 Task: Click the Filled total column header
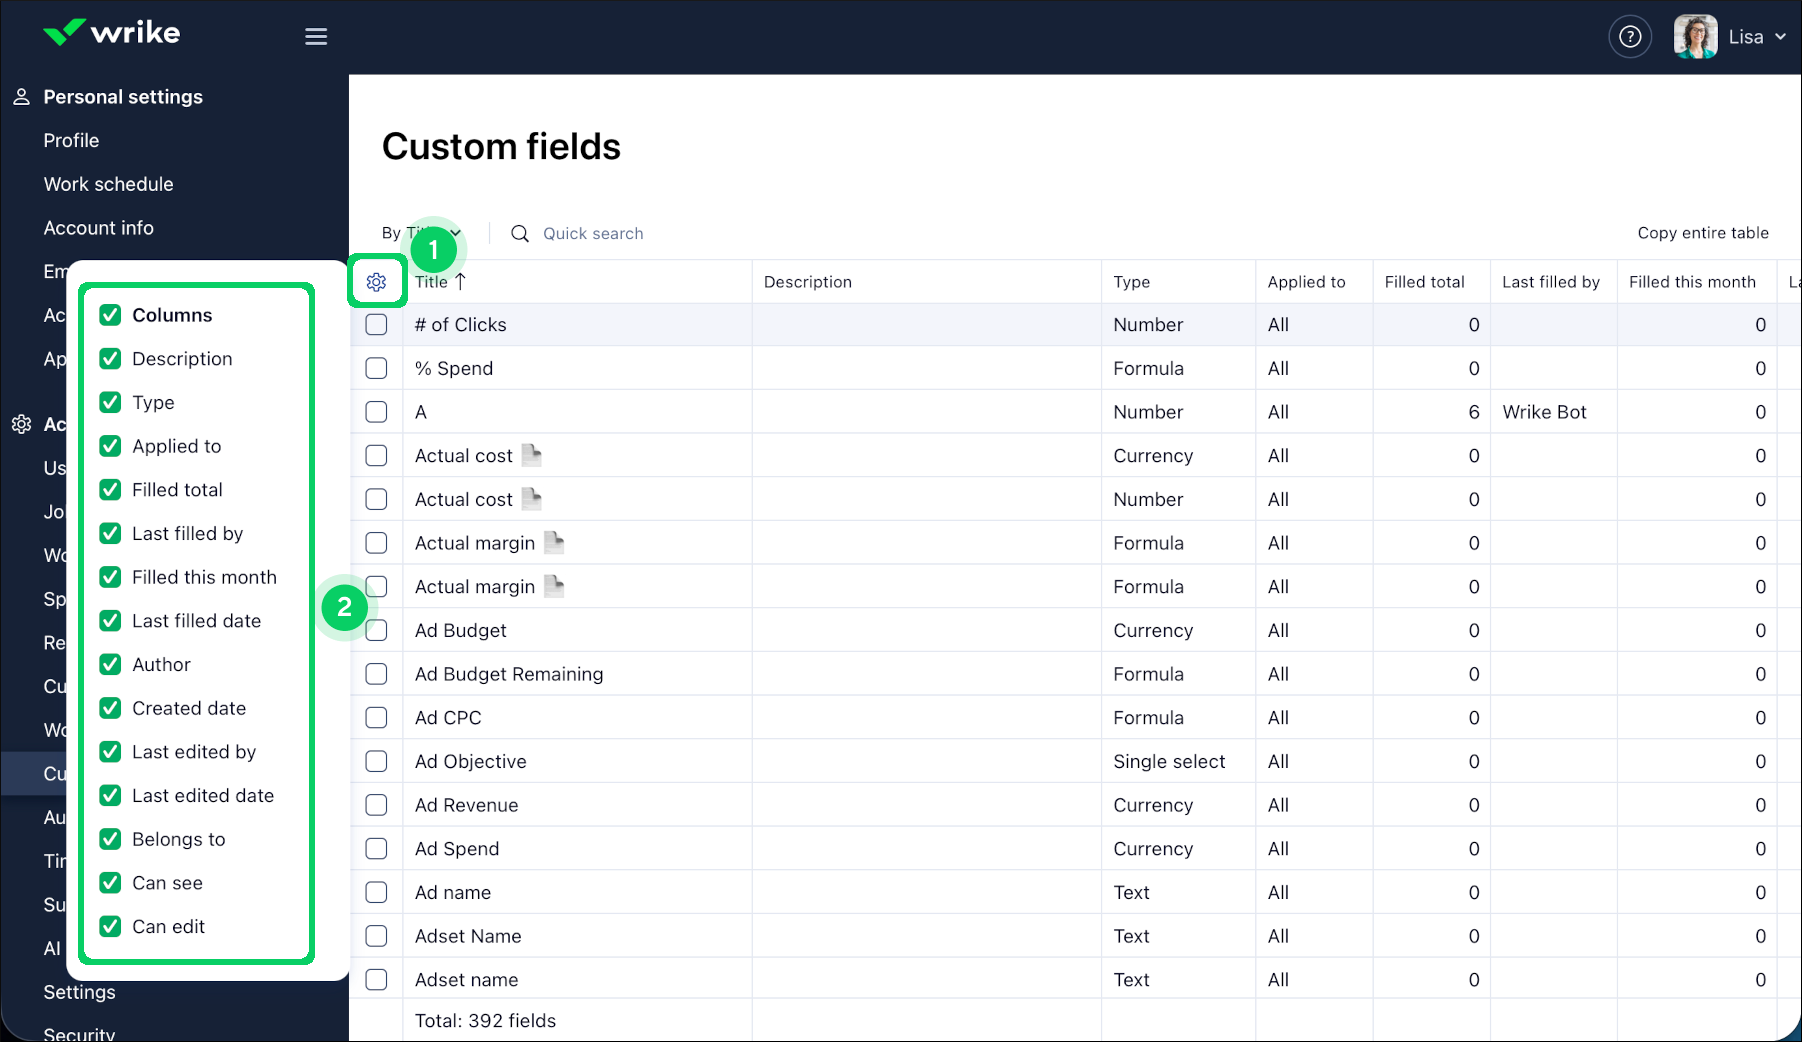1424,282
